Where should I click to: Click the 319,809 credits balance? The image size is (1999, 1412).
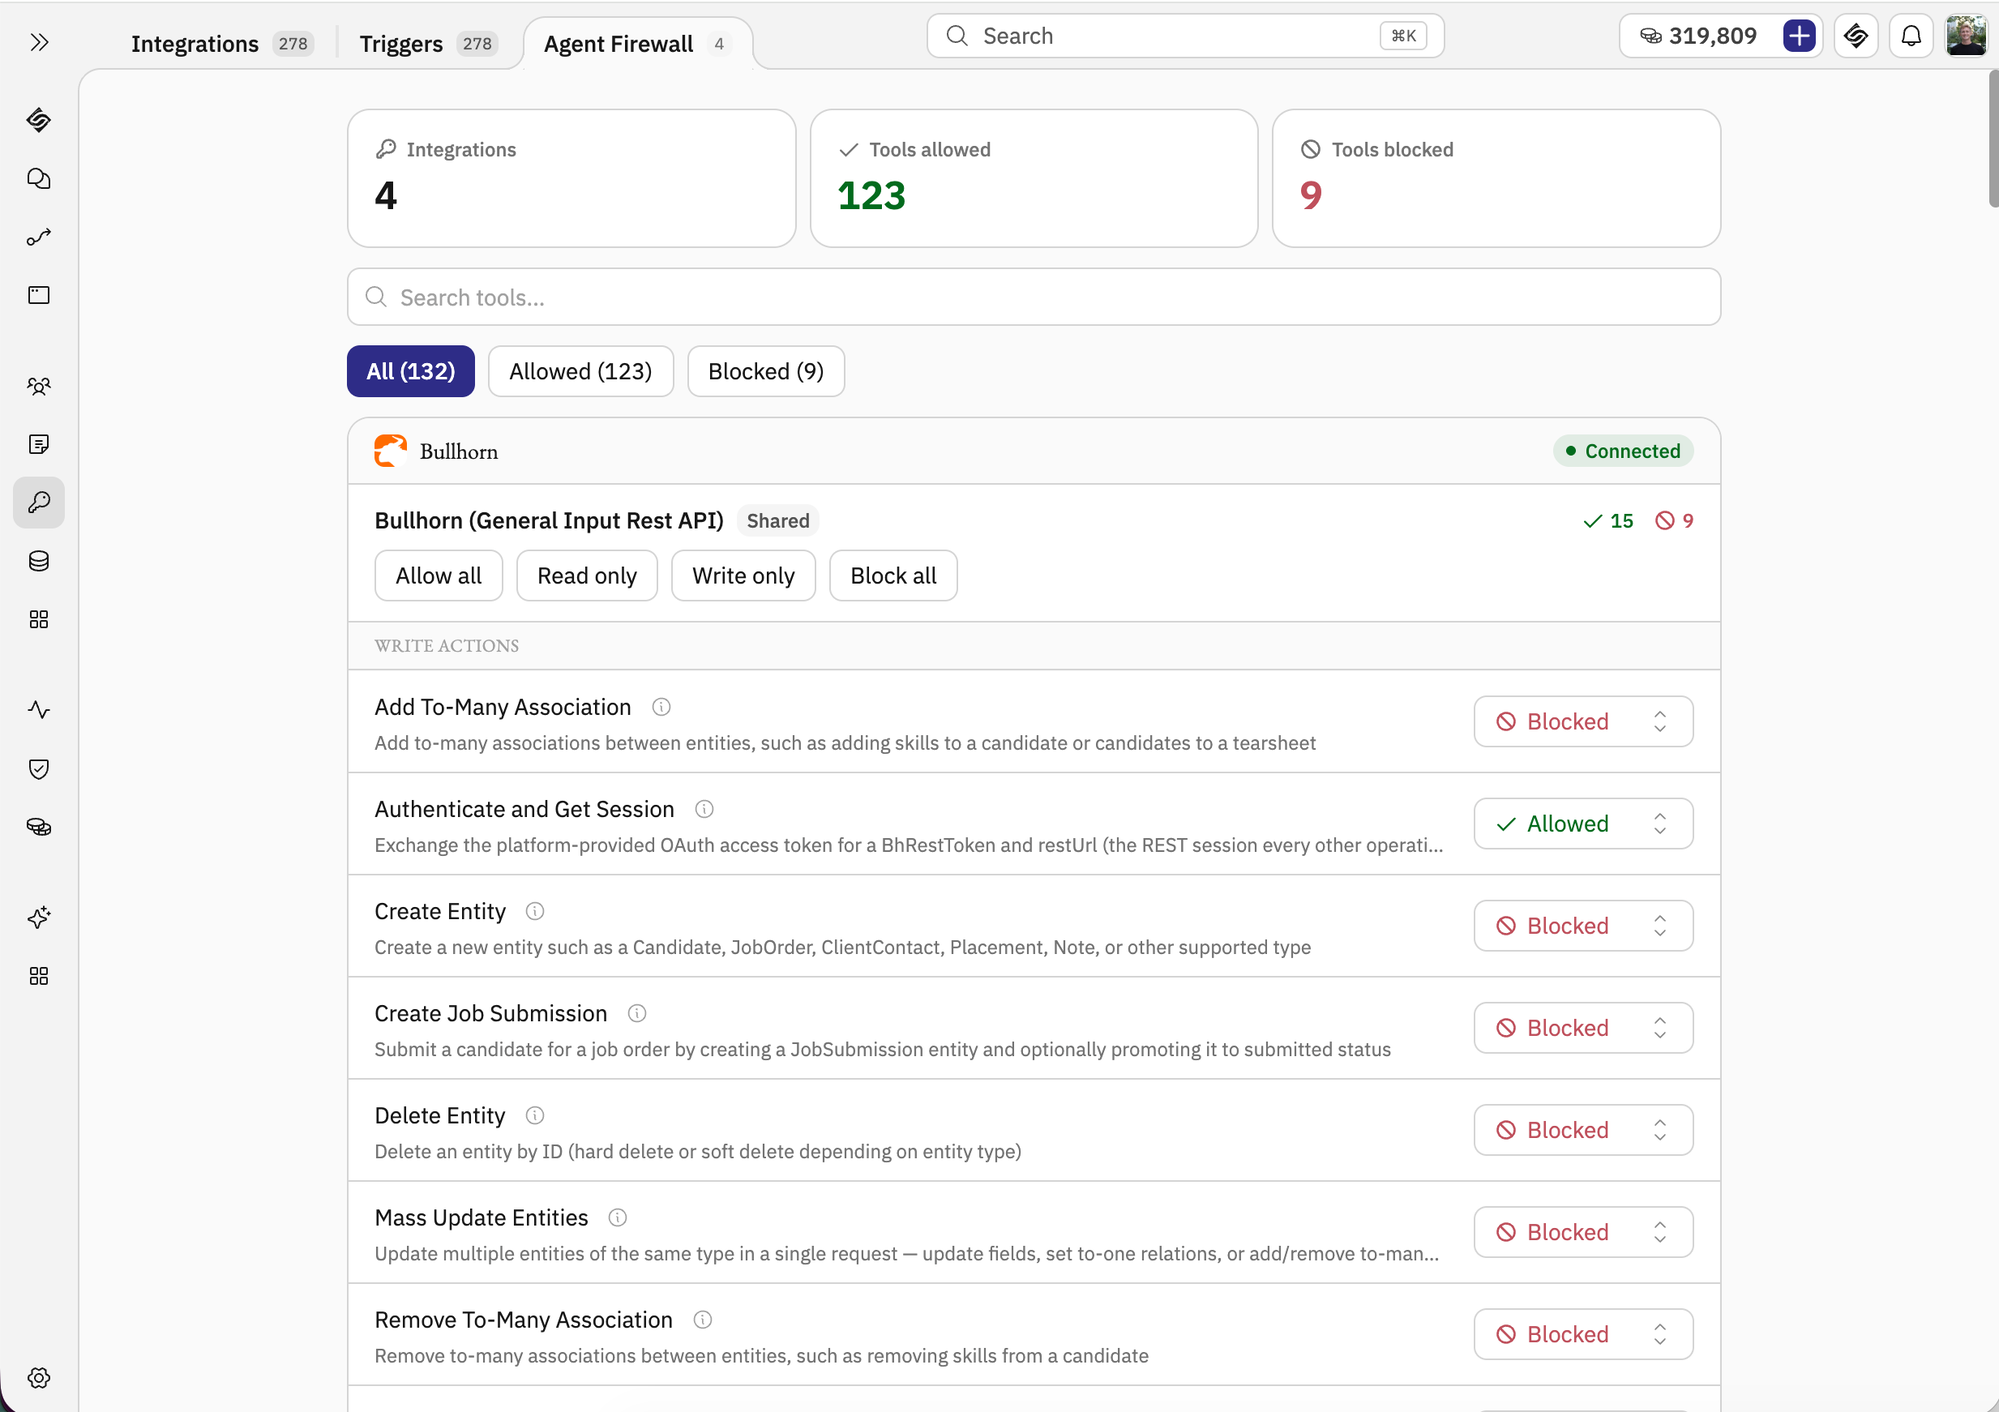click(1699, 36)
